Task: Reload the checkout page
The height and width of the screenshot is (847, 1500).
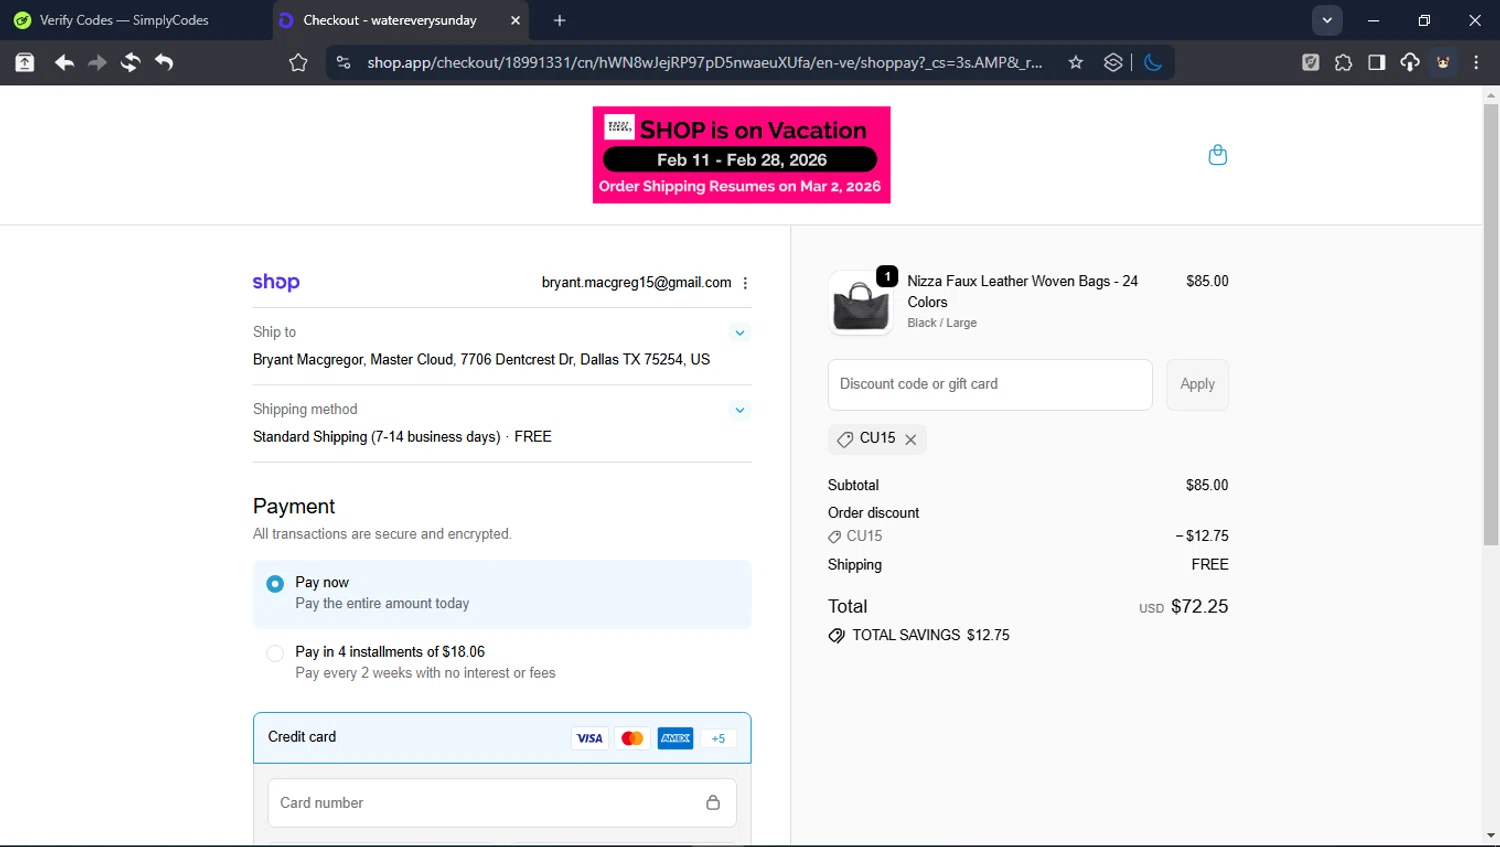Action: point(130,62)
